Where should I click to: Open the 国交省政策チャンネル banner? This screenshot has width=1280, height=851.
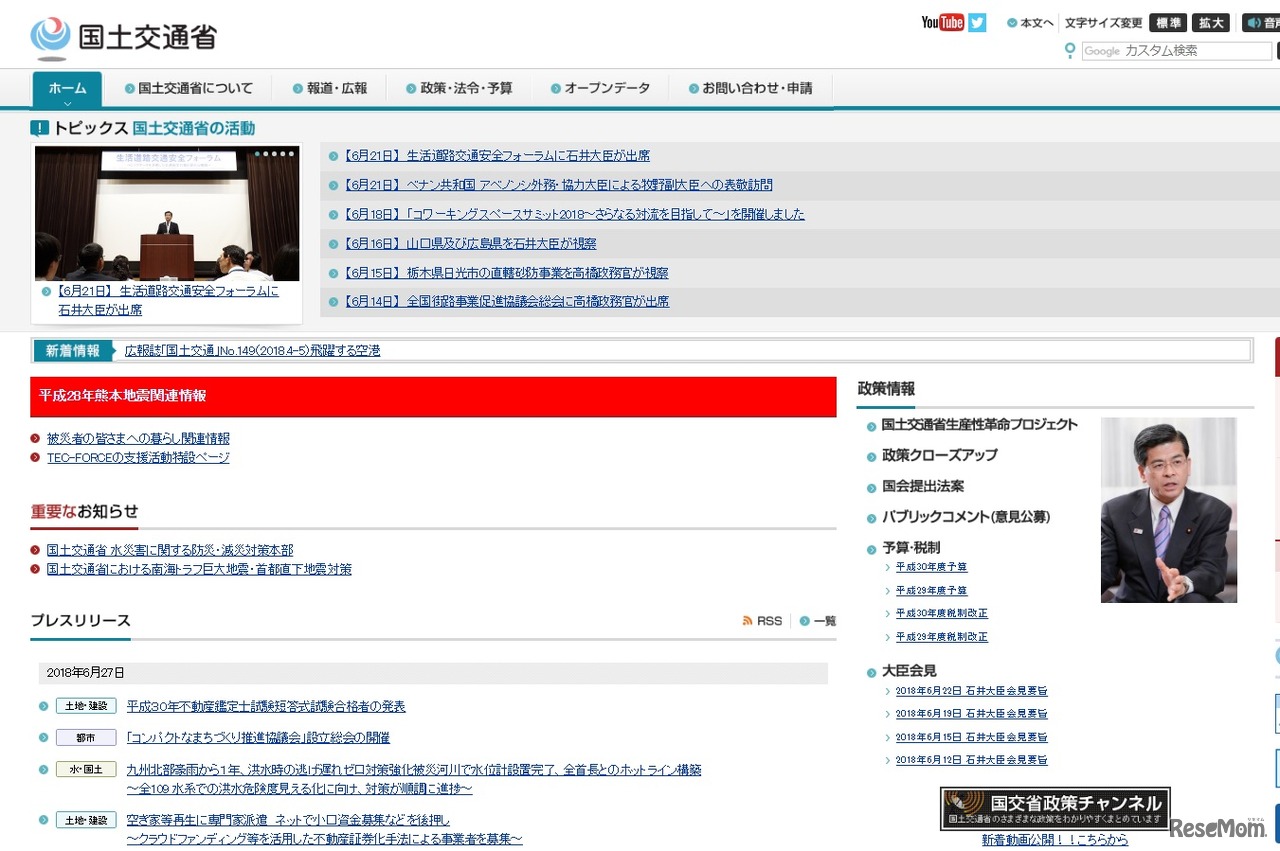pyautogui.click(x=1054, y=810)
